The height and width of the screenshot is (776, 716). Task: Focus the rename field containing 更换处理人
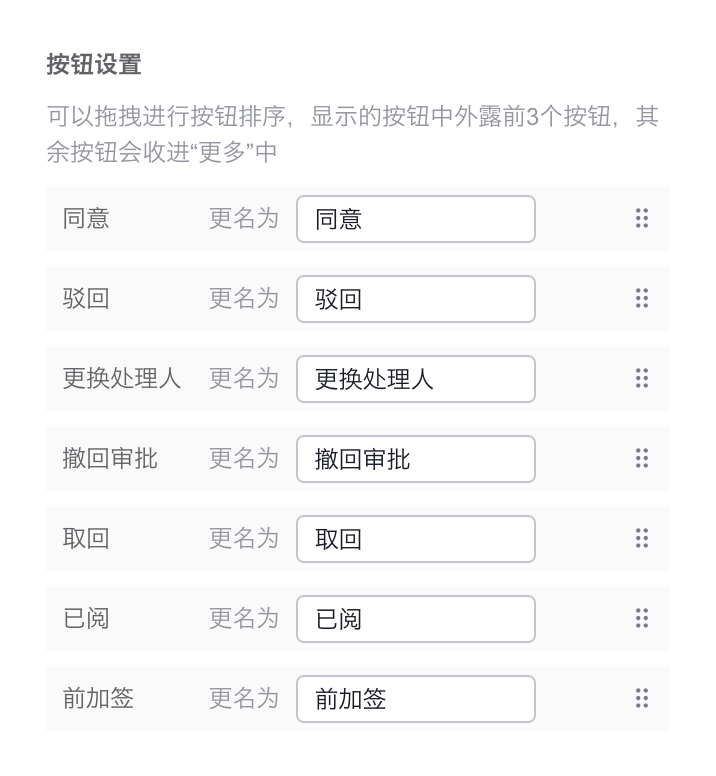(416, 379)
